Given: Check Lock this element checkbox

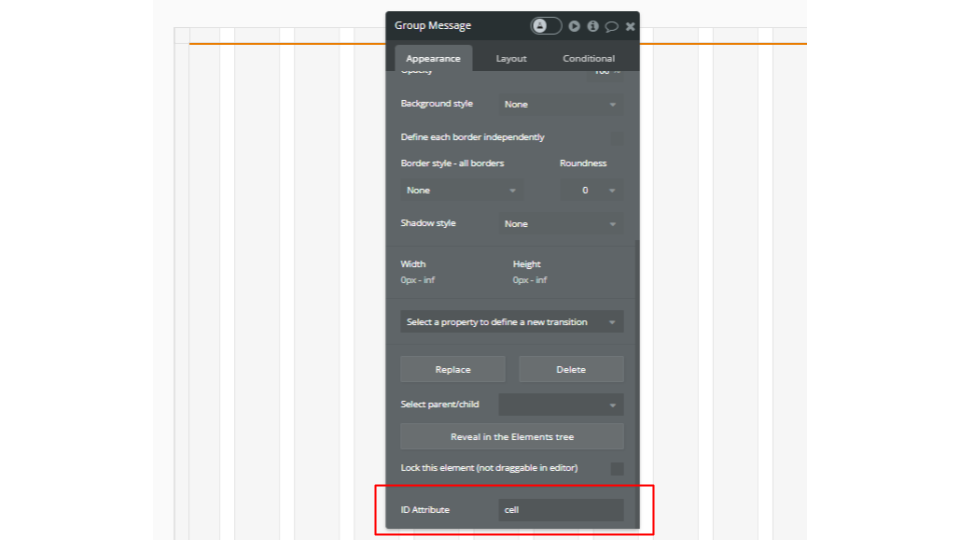Looking at the screenshot, I should (x=617, y=469).
